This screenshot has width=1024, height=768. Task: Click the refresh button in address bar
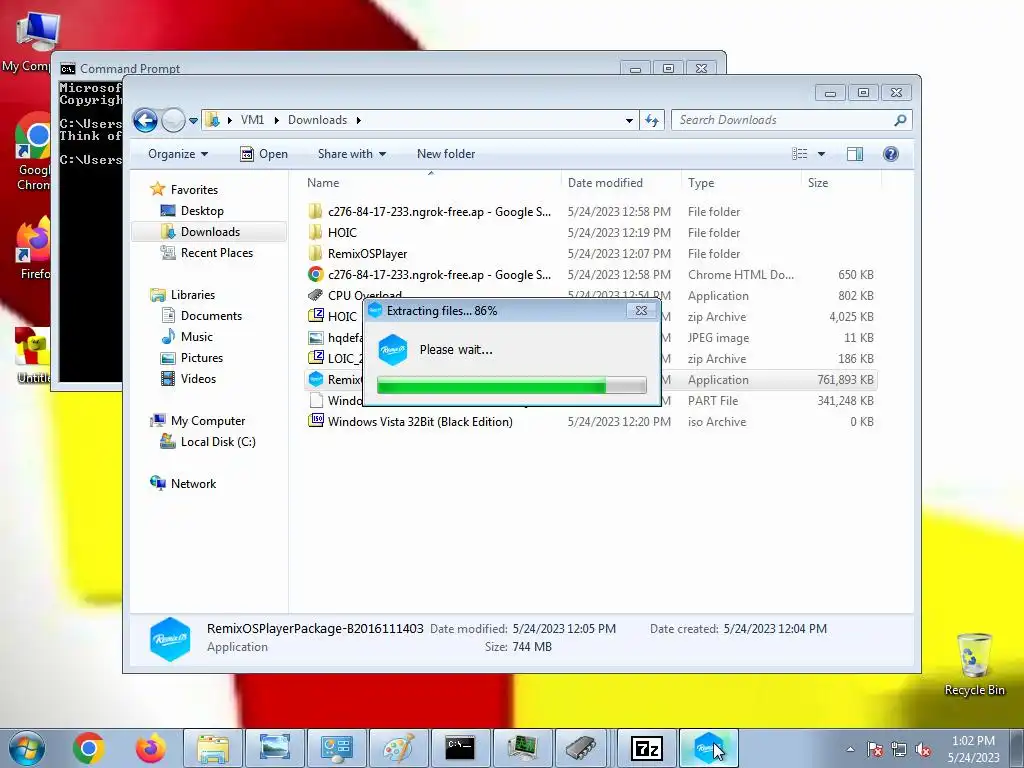[652, 120]
